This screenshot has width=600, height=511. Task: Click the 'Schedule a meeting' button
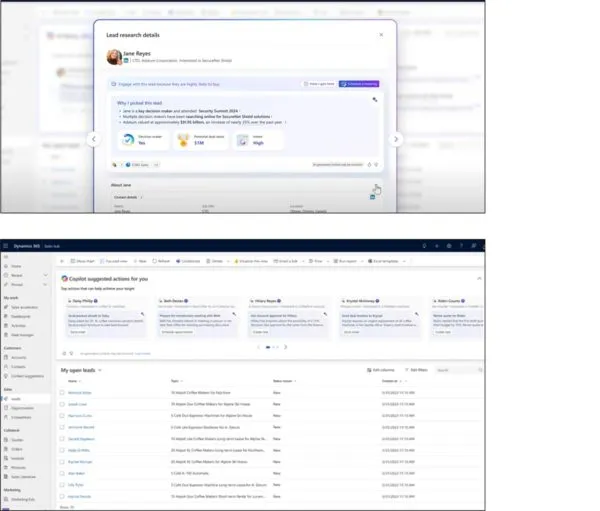point(359,84)
